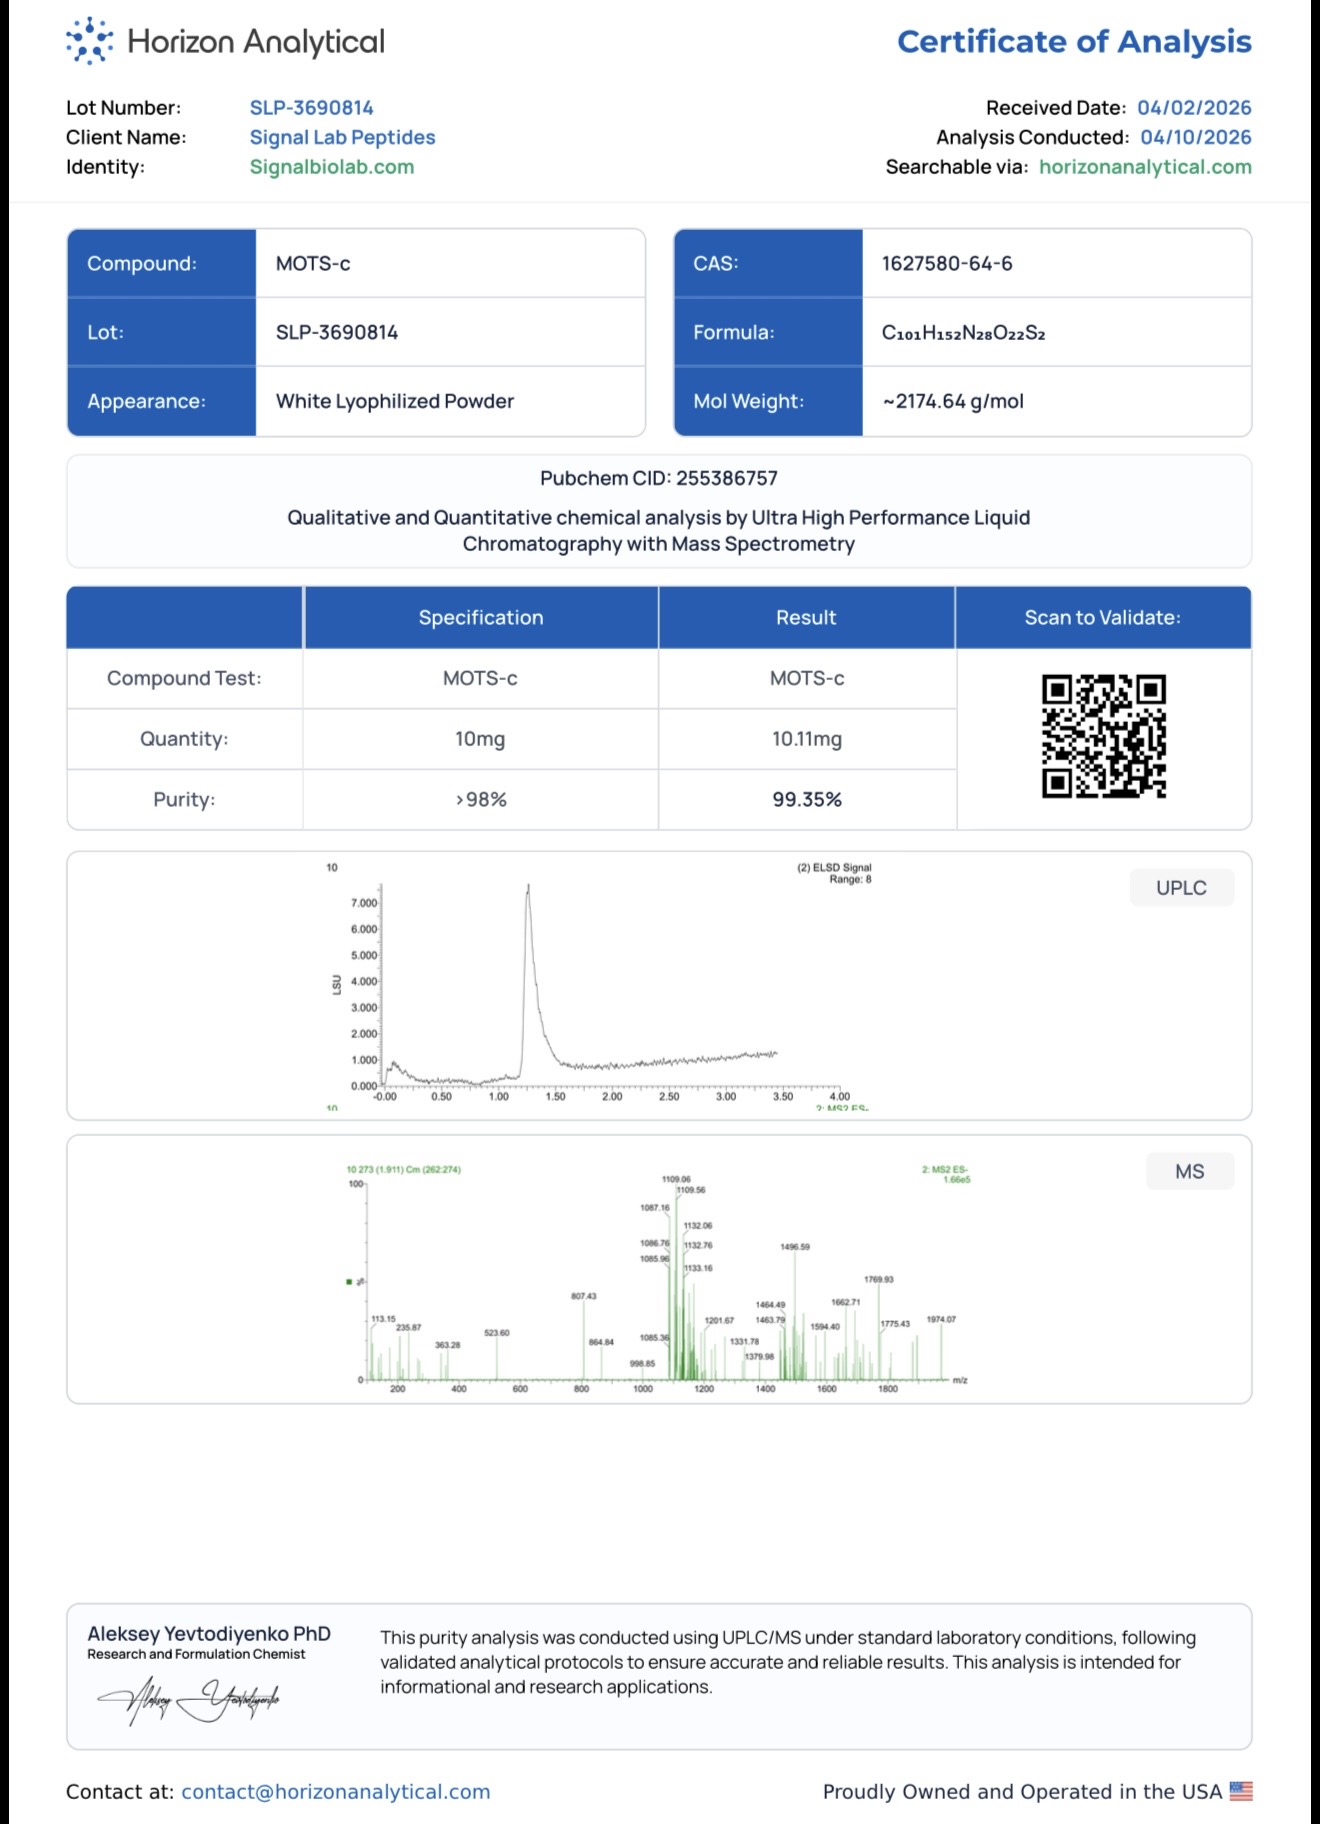
Task: Select the >98% purity specification
Action: tap(481, 799)
